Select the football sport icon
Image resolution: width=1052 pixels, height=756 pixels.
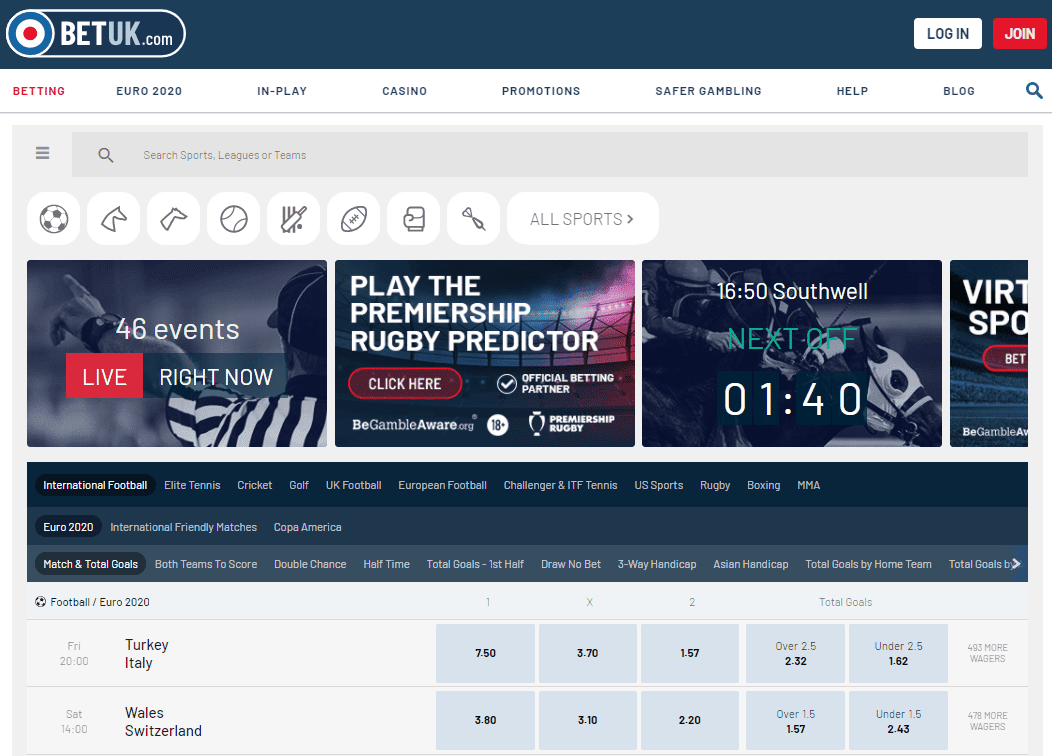(x=53, y=218)
